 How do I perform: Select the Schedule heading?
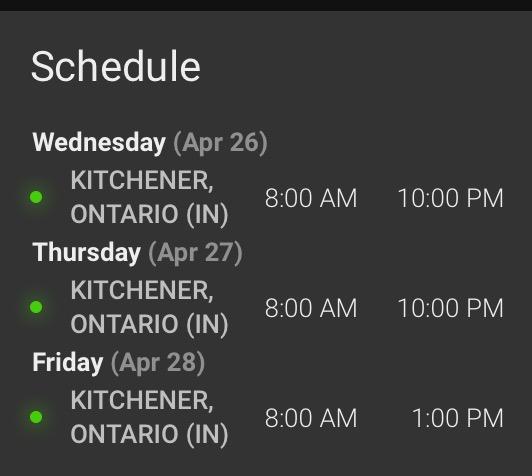[x=116, y=66]
